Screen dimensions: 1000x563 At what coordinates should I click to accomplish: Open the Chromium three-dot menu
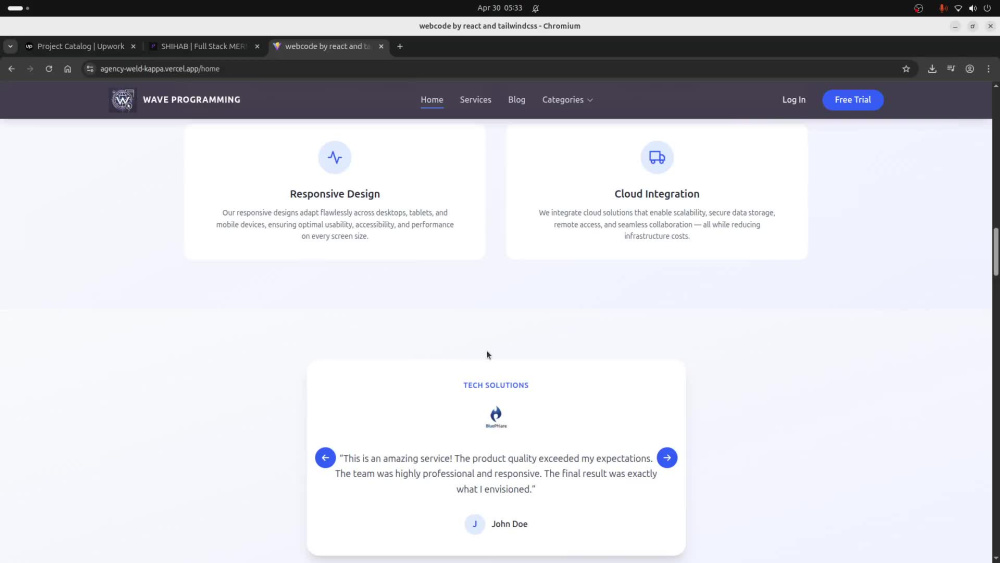(x=989, y=69)
